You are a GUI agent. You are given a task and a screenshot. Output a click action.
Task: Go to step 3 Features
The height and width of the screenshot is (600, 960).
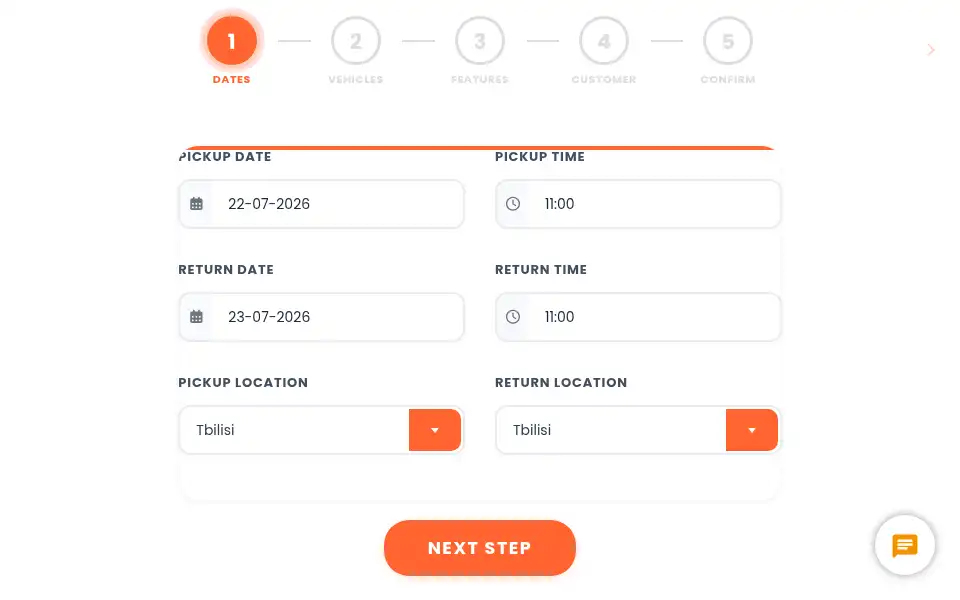pyautogui.click(x=480, y=41)
